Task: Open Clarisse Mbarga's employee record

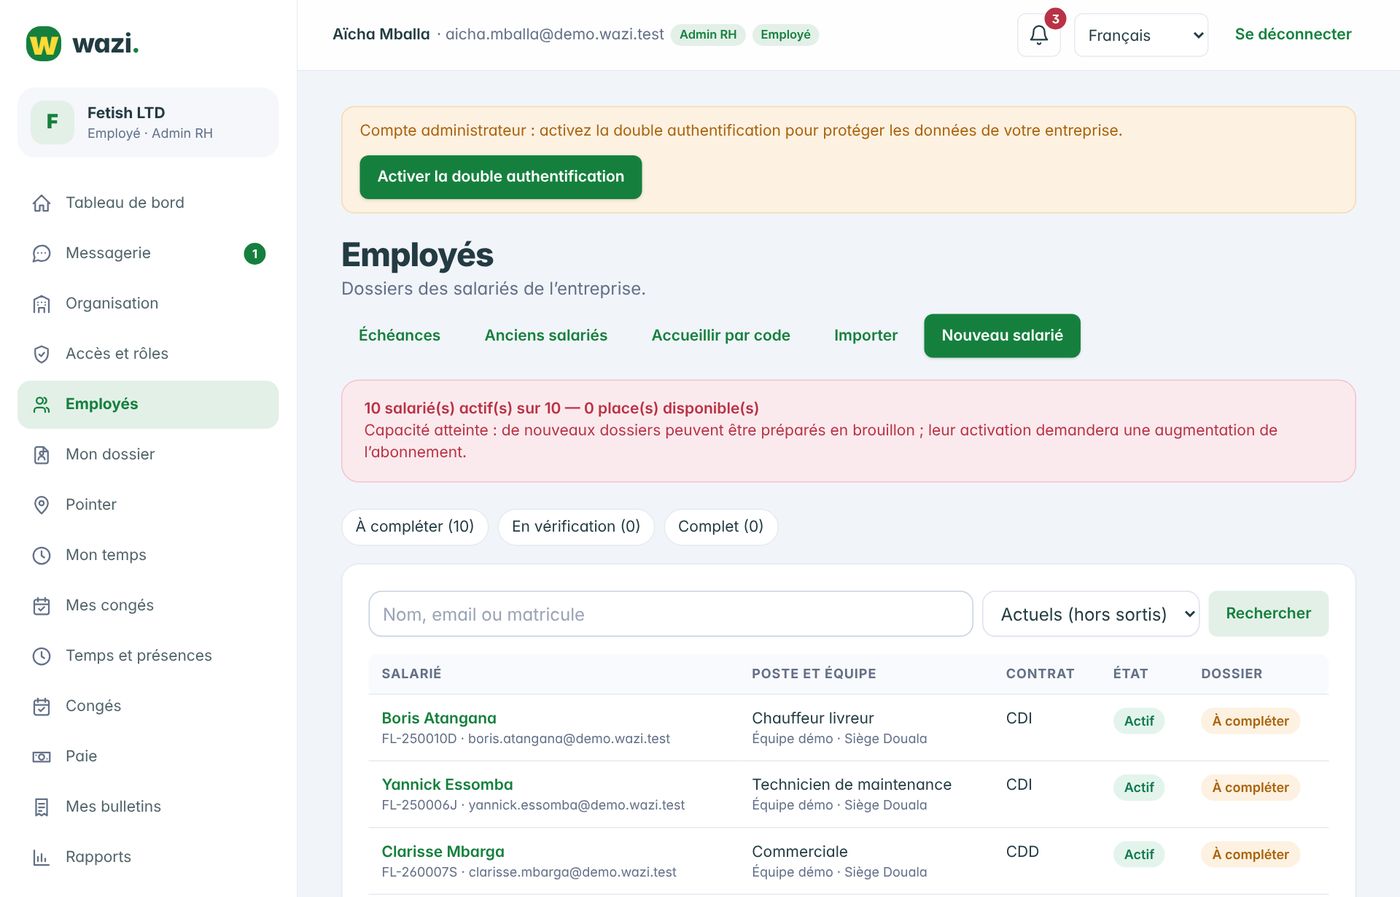Action: 443,852
